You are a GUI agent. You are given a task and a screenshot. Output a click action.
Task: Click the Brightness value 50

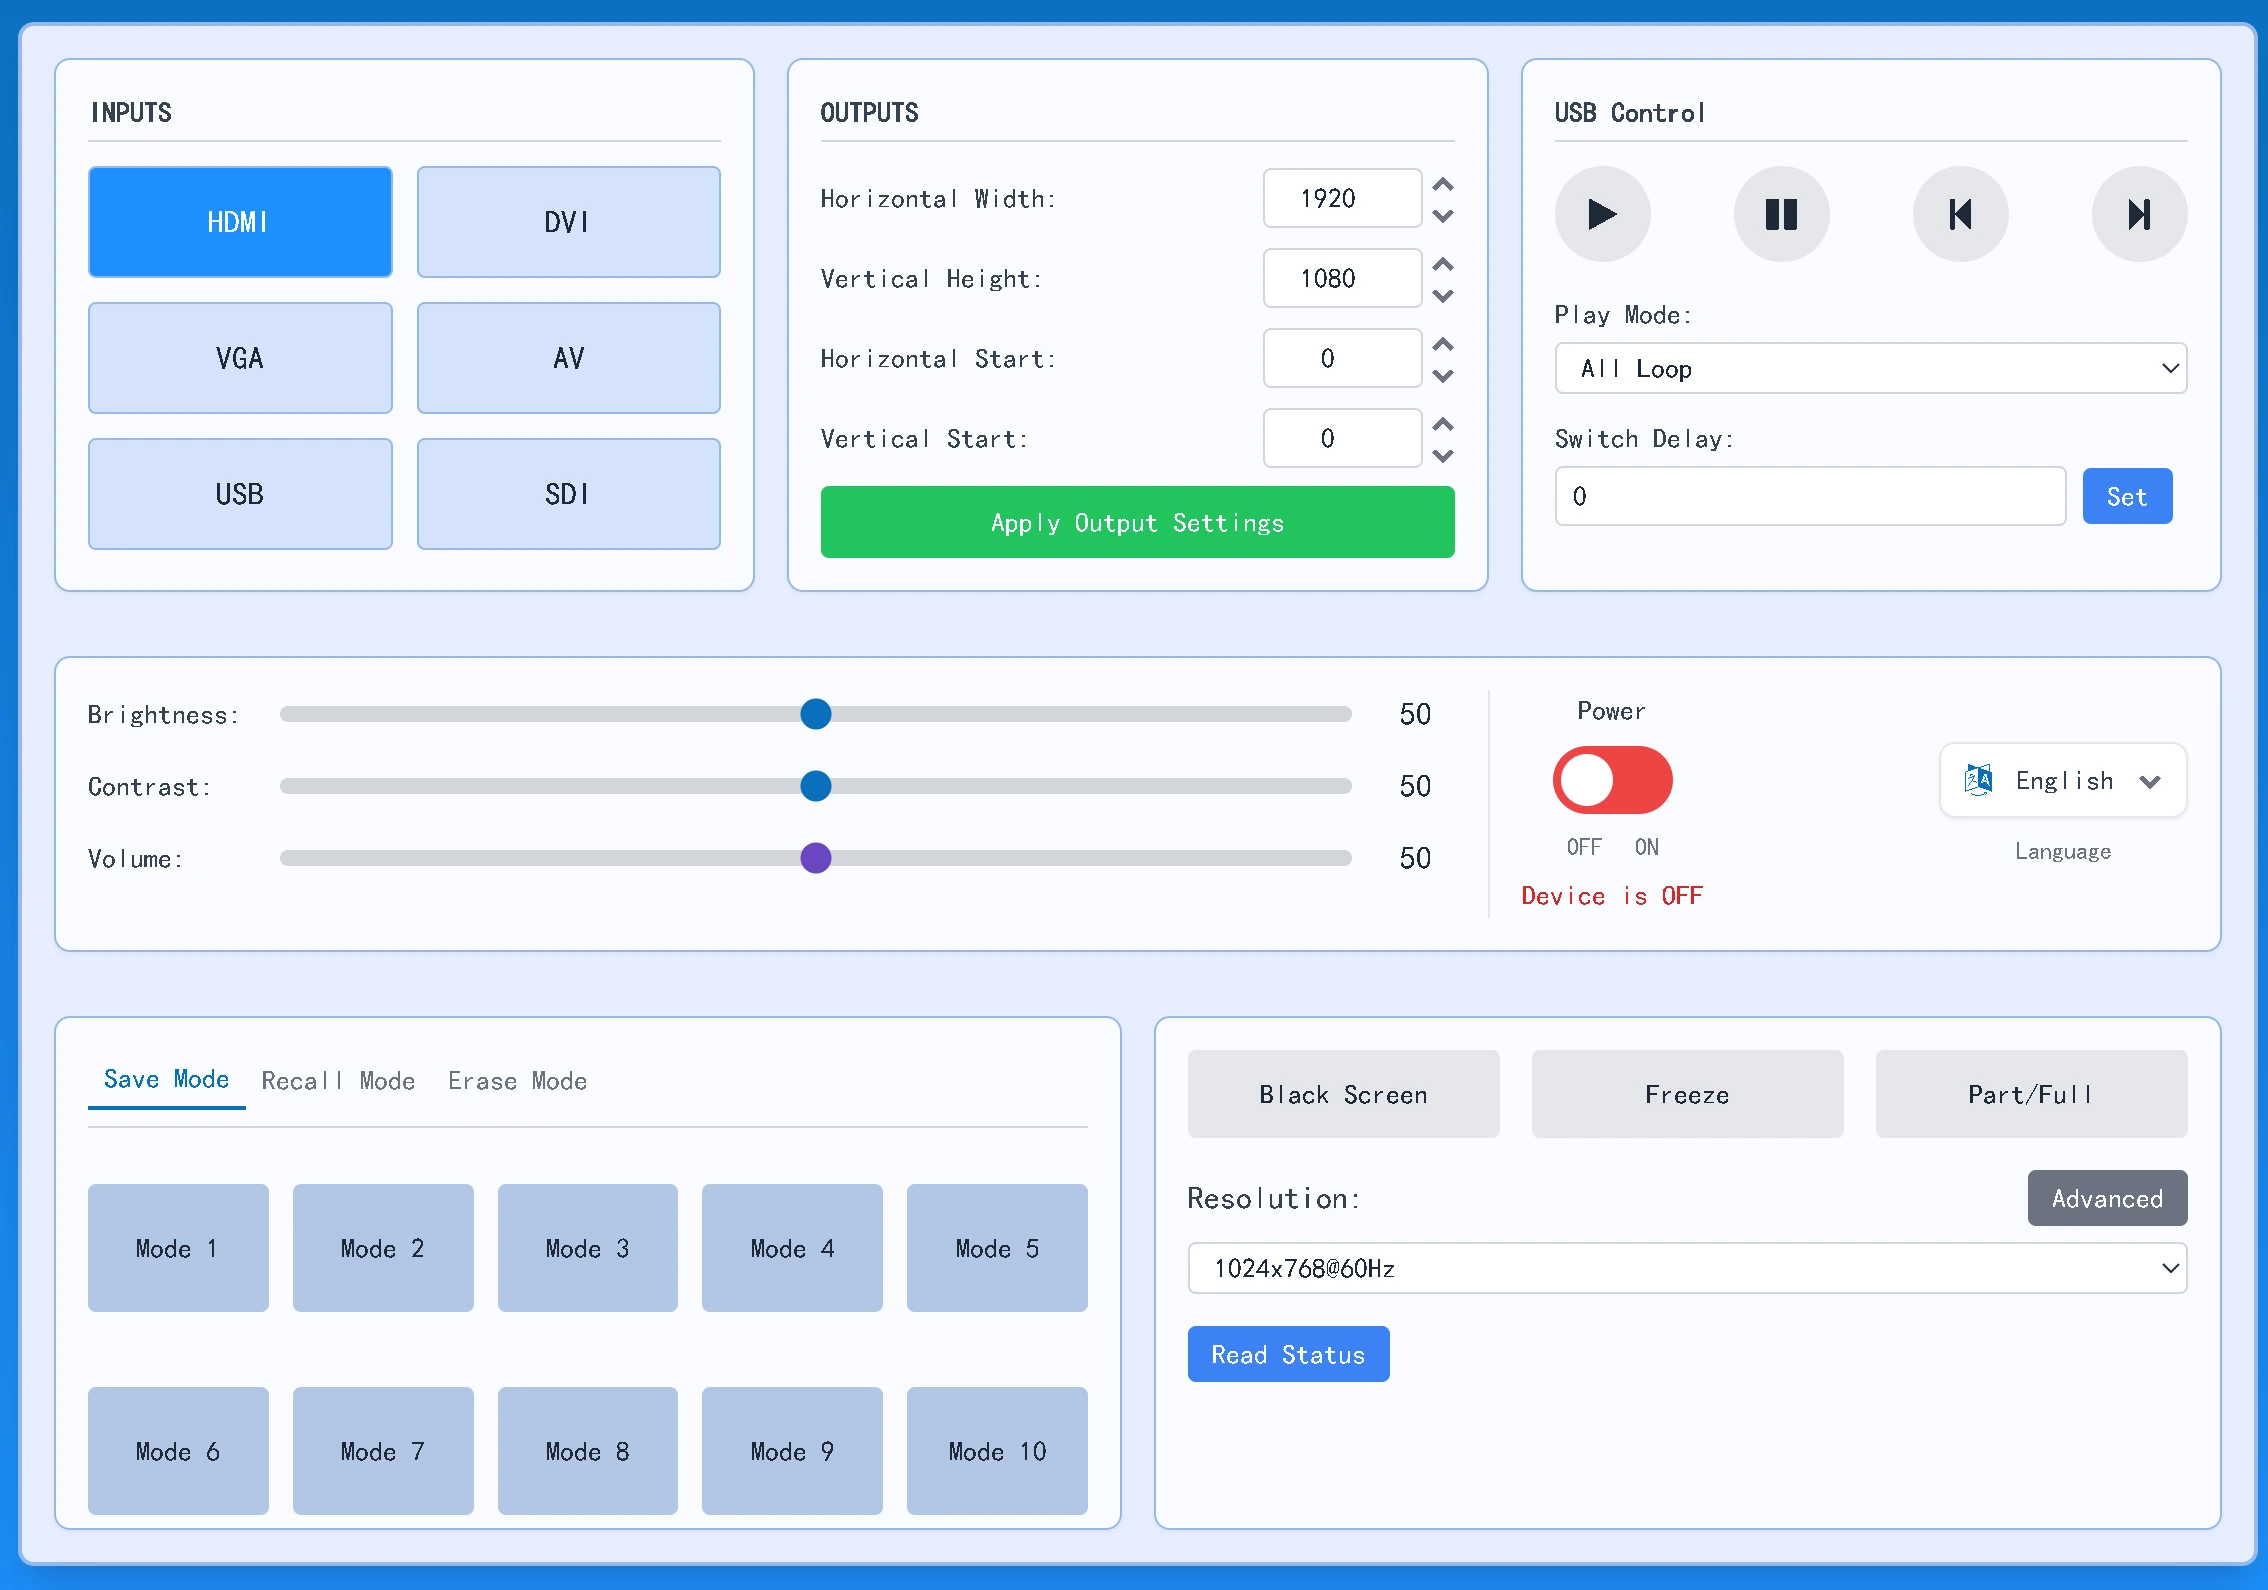[x=1415, y=714]
